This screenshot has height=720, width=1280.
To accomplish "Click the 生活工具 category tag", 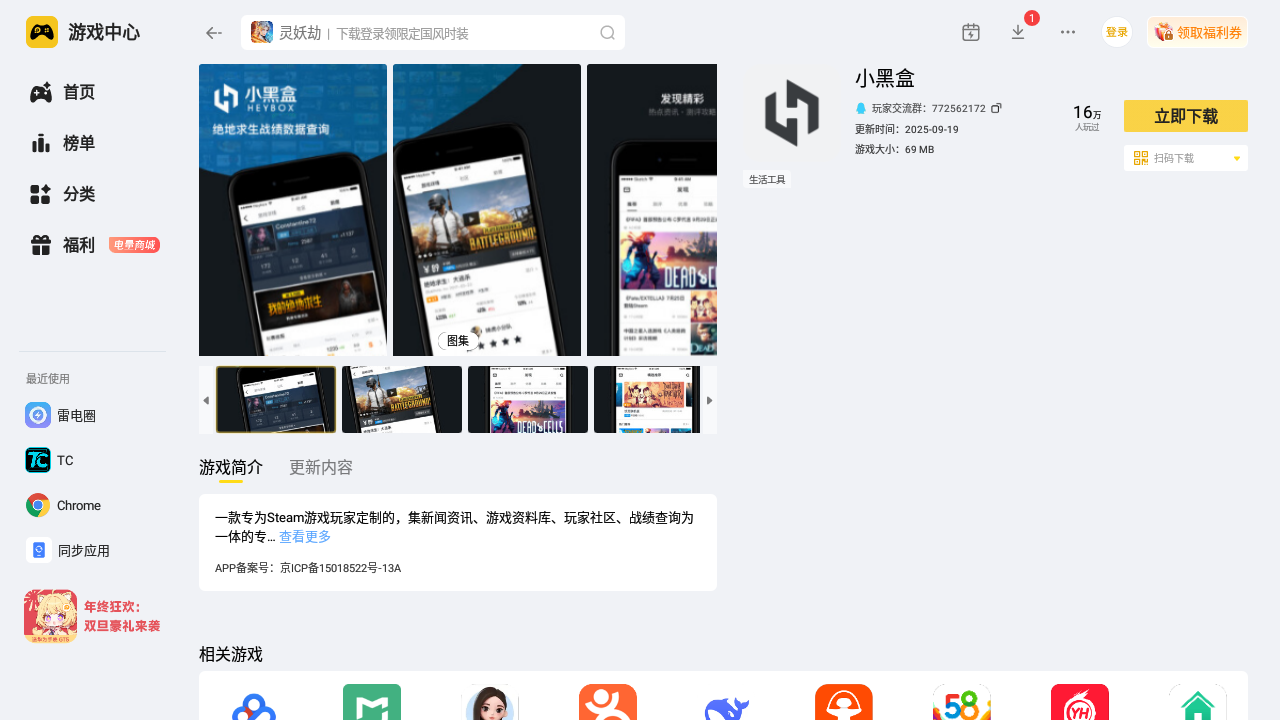I will (767, 180).
